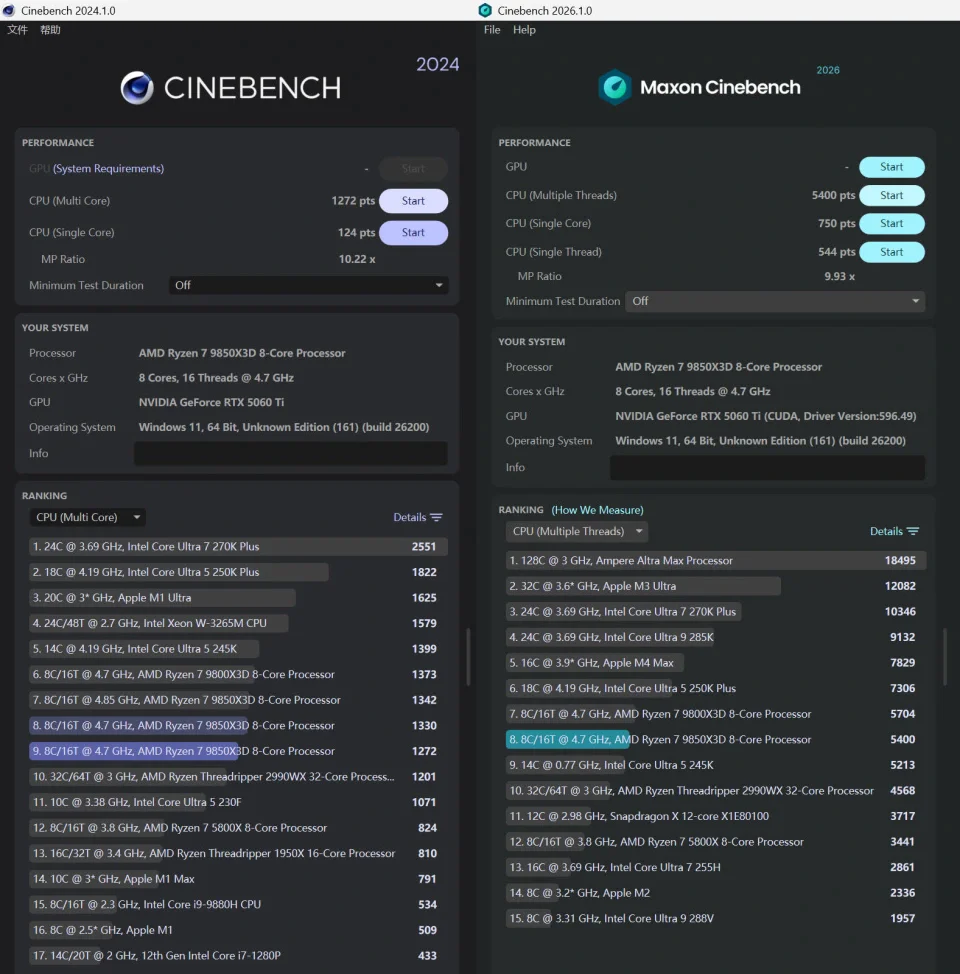The height and width of the screenshot is (974, 960).
Task: Select 2024 row Ryzen 7 5800X scoring 824
Action: point(238,827)
